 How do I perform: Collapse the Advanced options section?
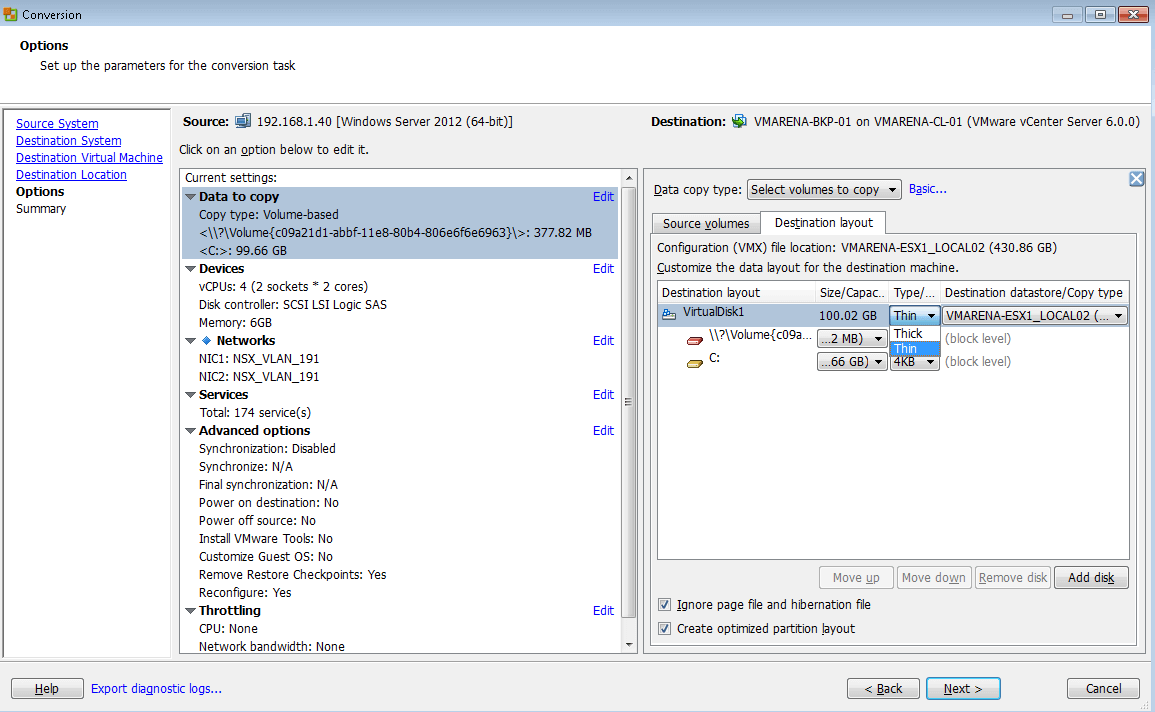[x=190, y=431]
